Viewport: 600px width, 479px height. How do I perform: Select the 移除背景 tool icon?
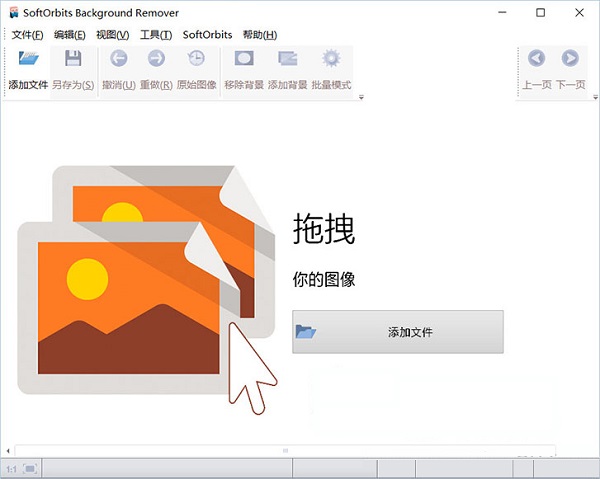(x=244, y=58)
